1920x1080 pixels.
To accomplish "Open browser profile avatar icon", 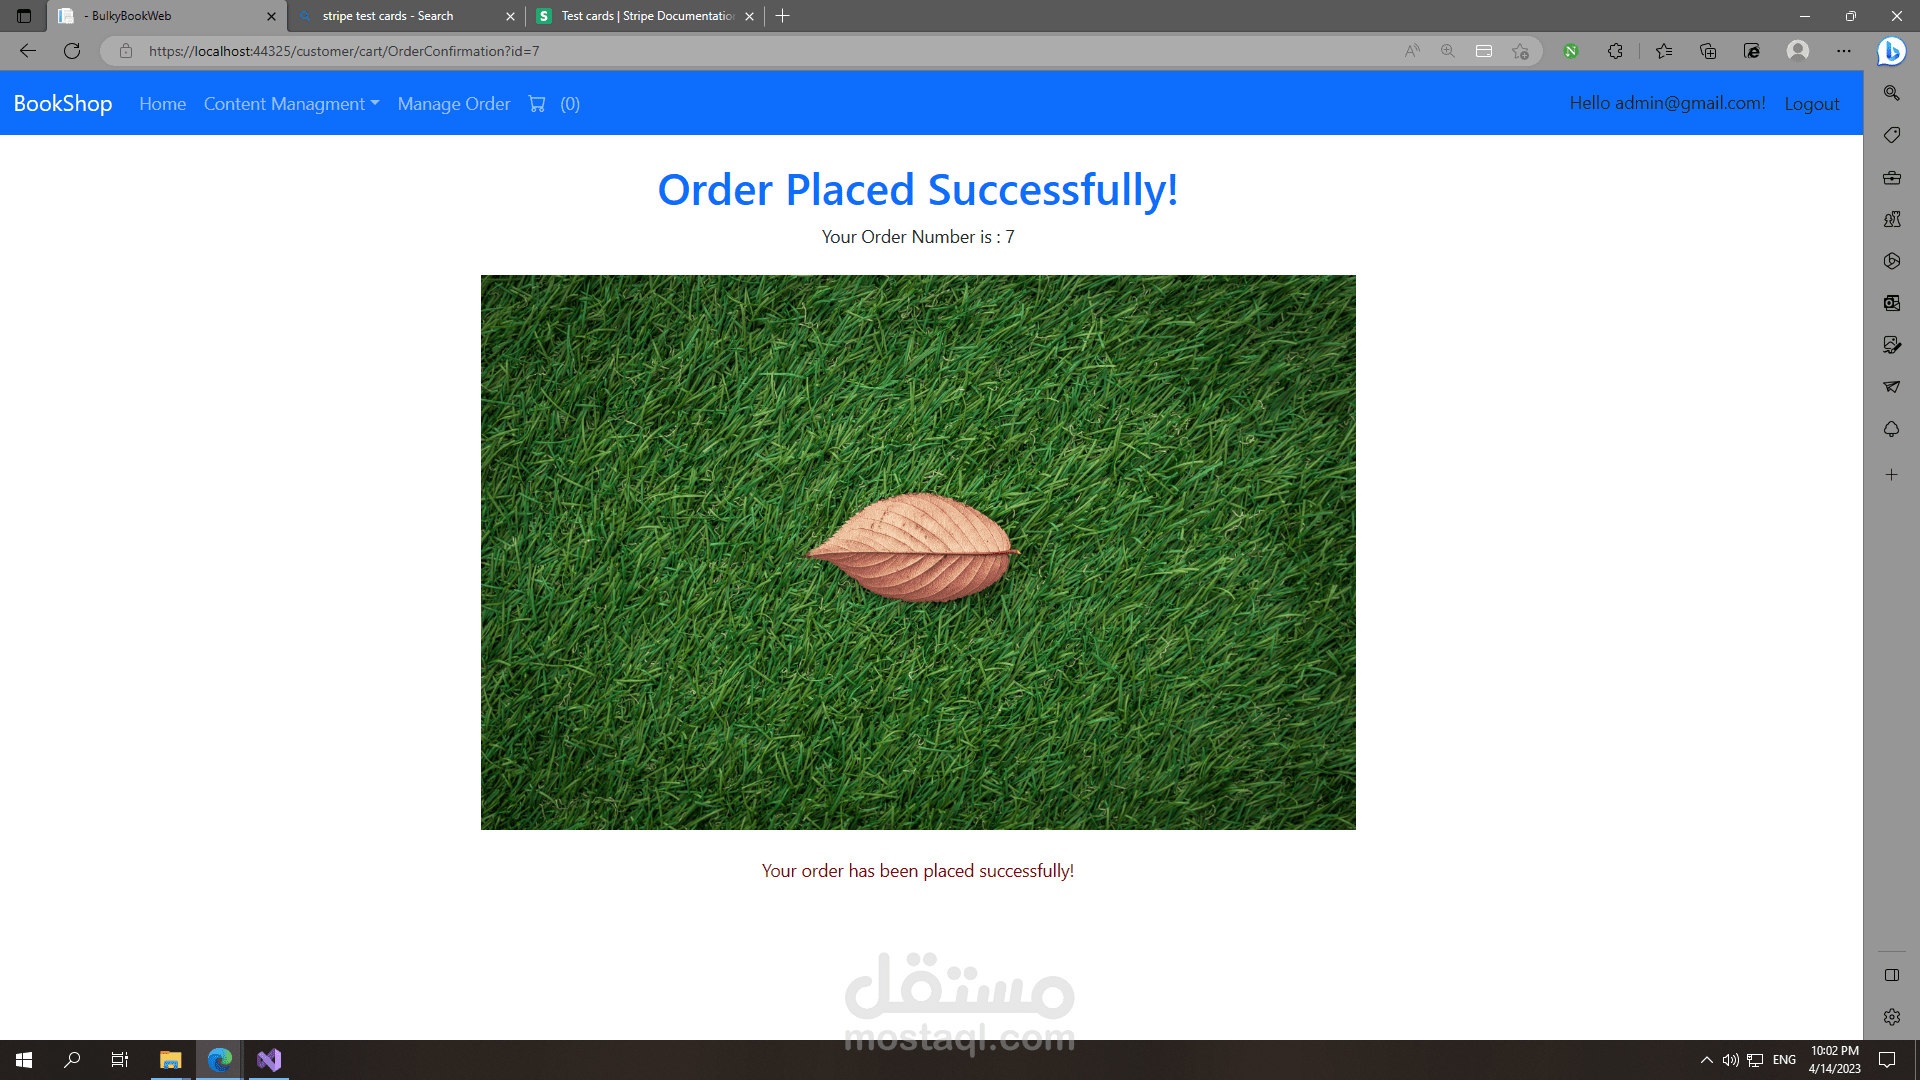I will pos(1797,51).
